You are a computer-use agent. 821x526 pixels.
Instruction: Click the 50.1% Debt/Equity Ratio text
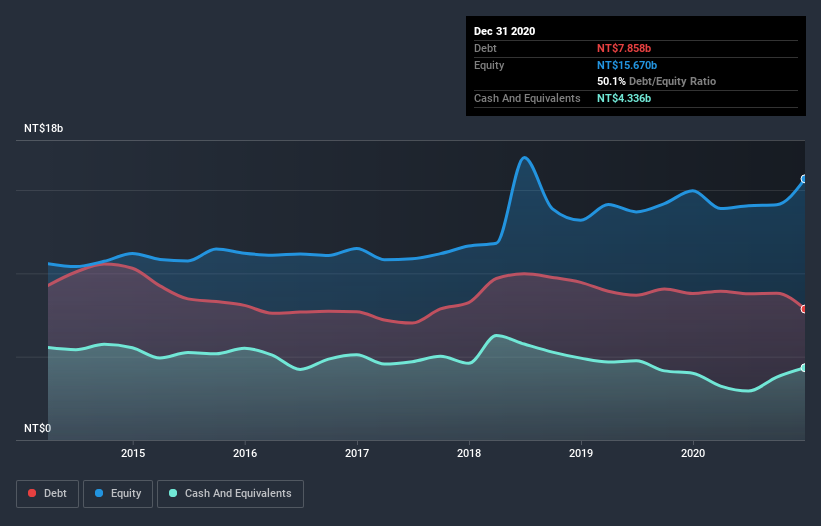[656, 81]
